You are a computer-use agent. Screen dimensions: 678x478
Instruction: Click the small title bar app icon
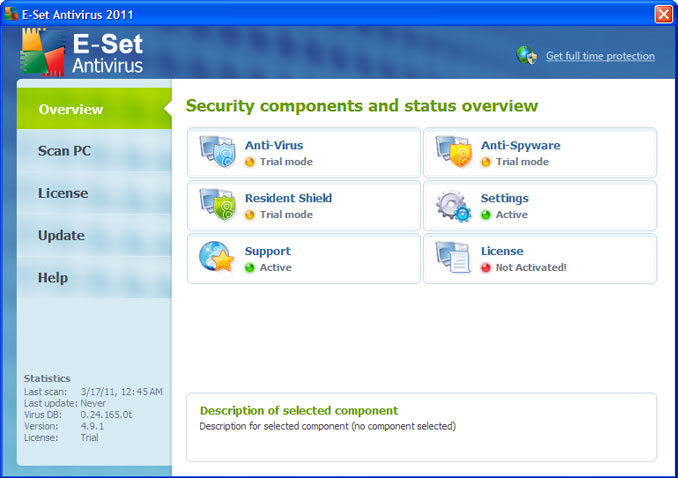[x=11, y=14]
